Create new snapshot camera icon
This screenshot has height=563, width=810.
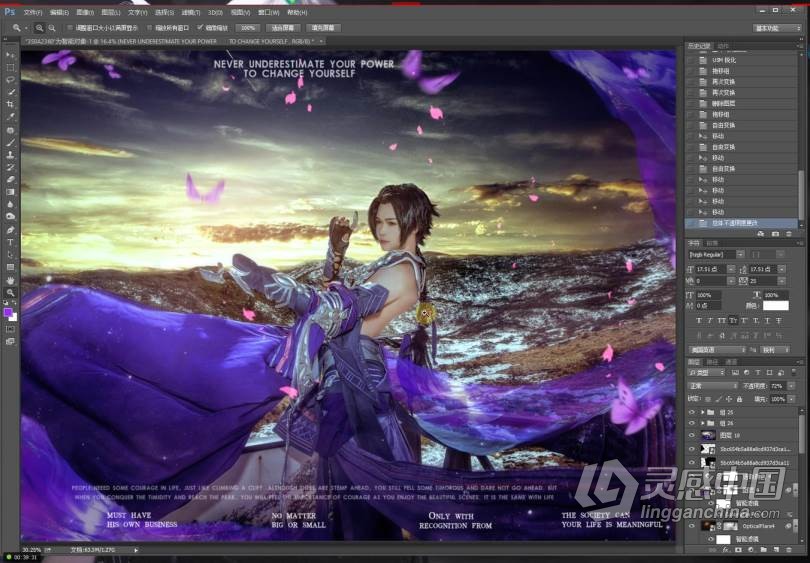click(x=775, y=234)
